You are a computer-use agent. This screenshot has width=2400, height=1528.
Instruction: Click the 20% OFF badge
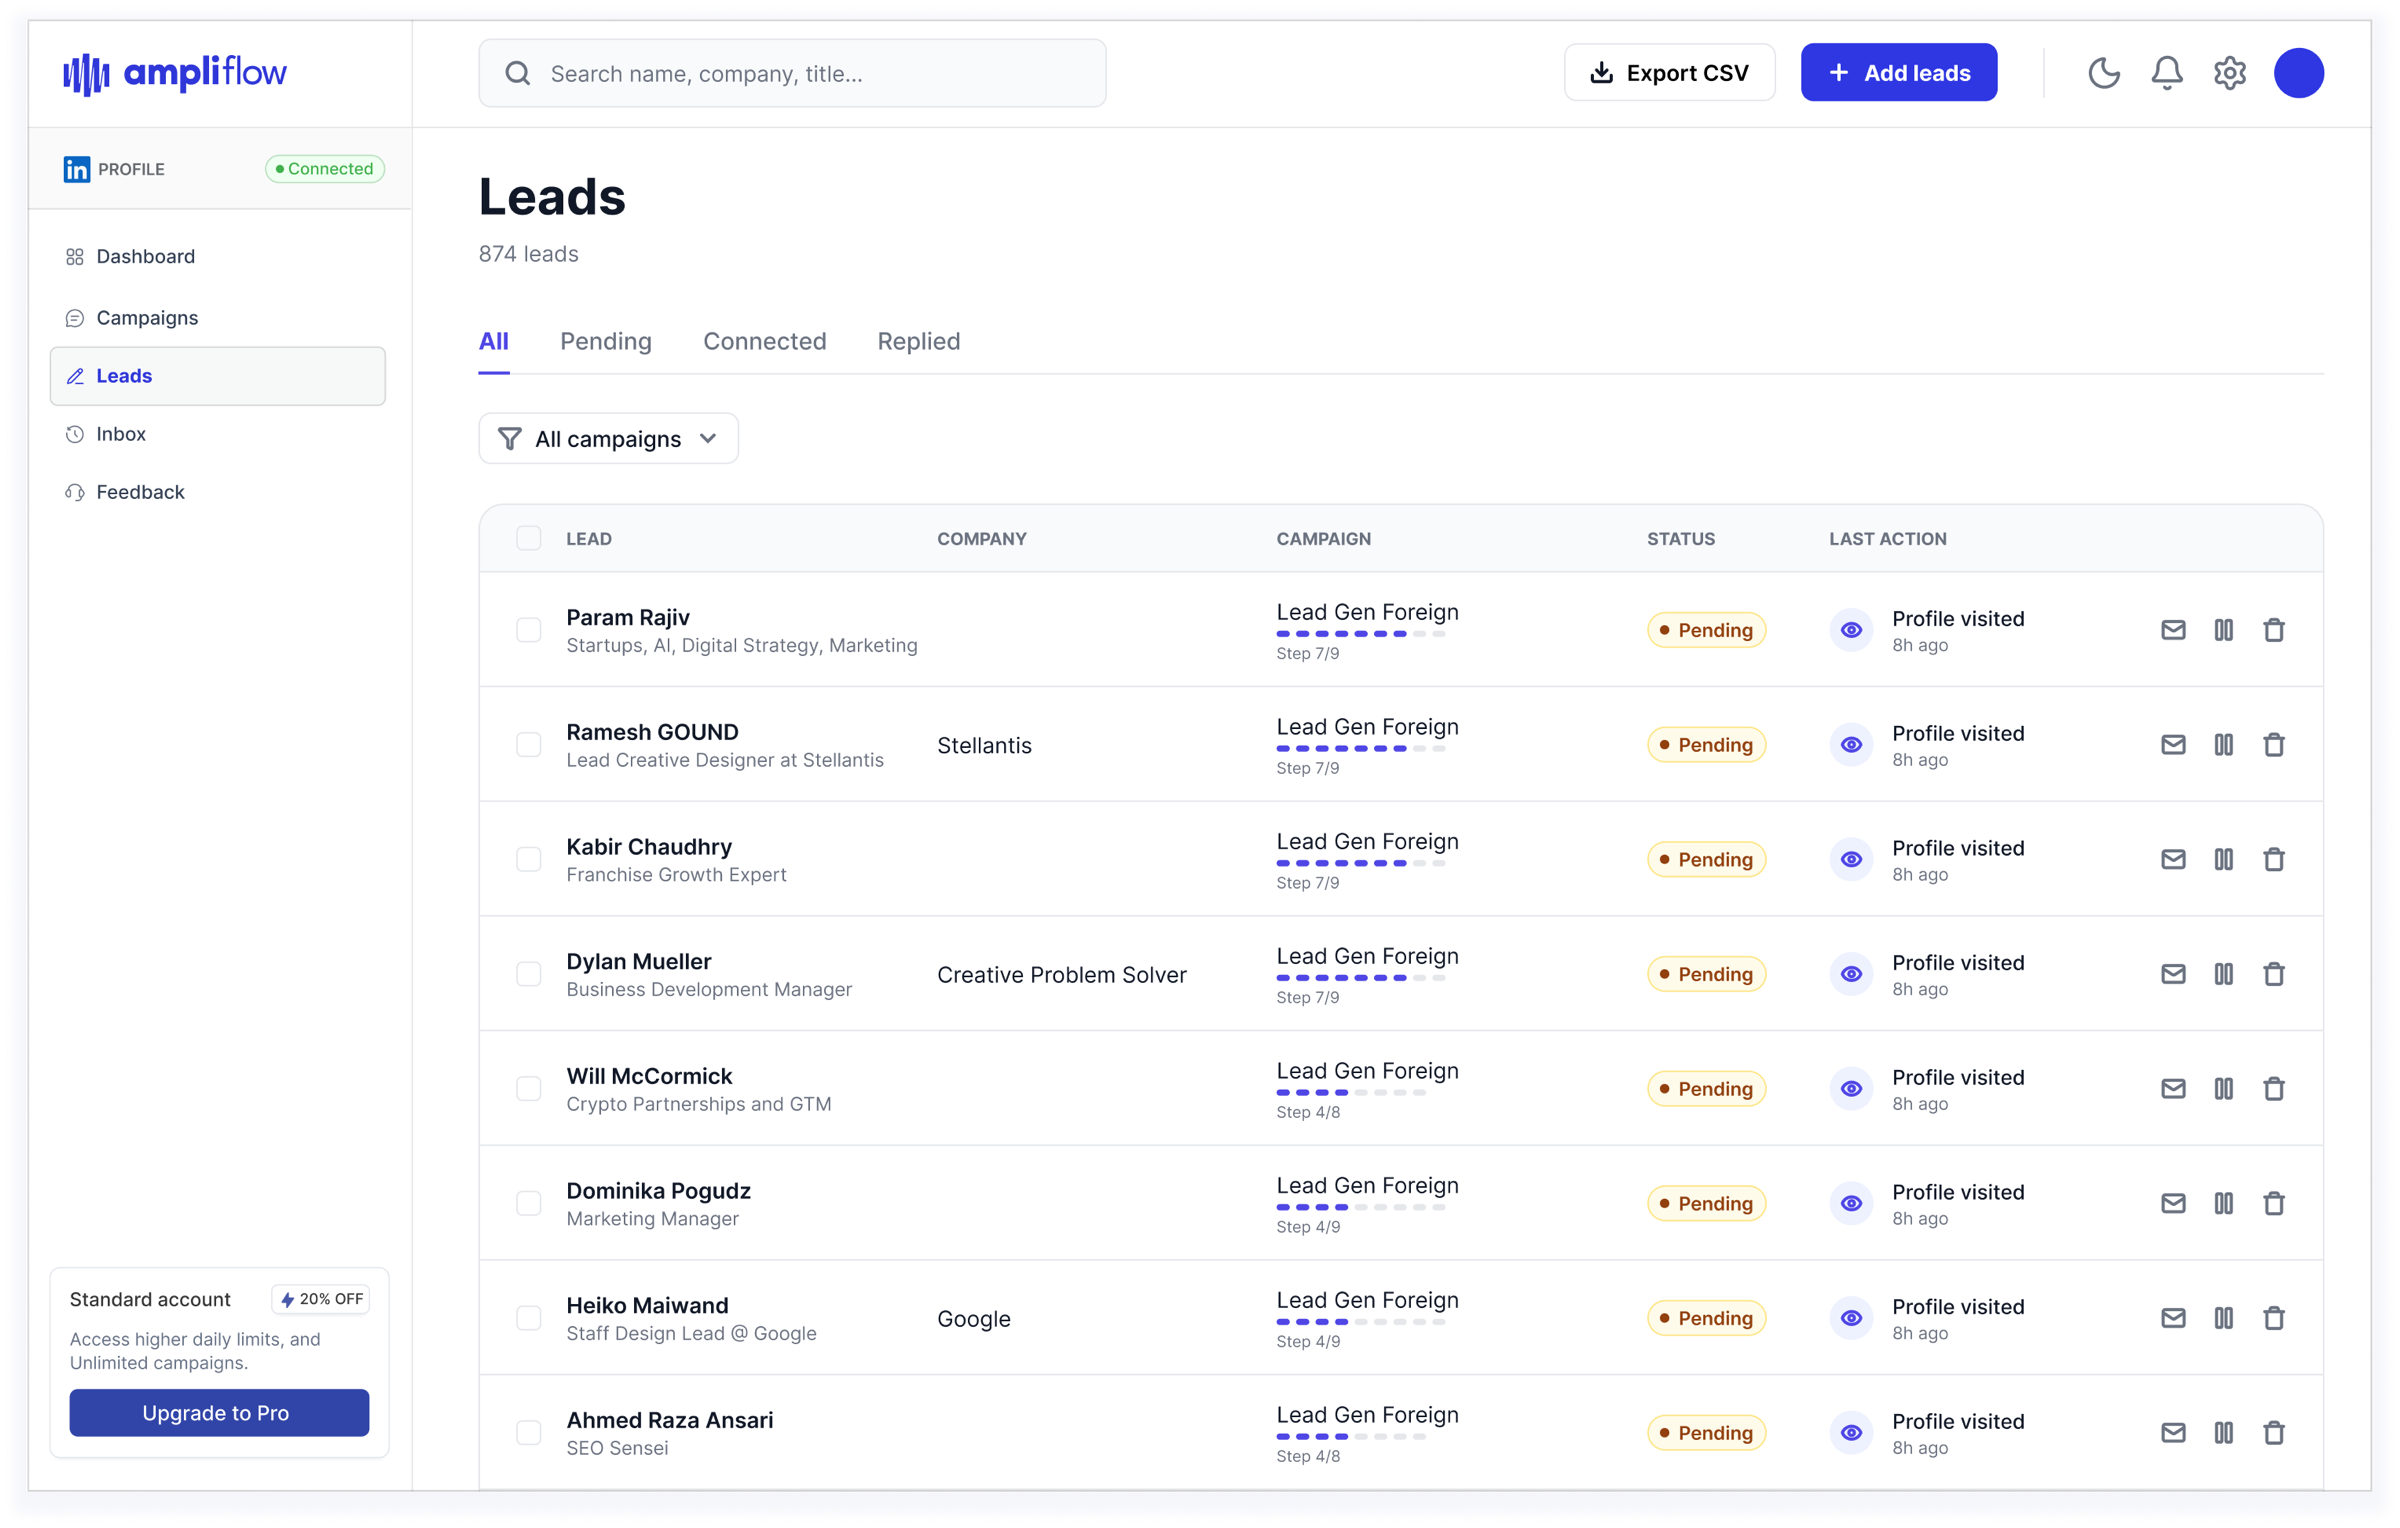(321, 1299)
